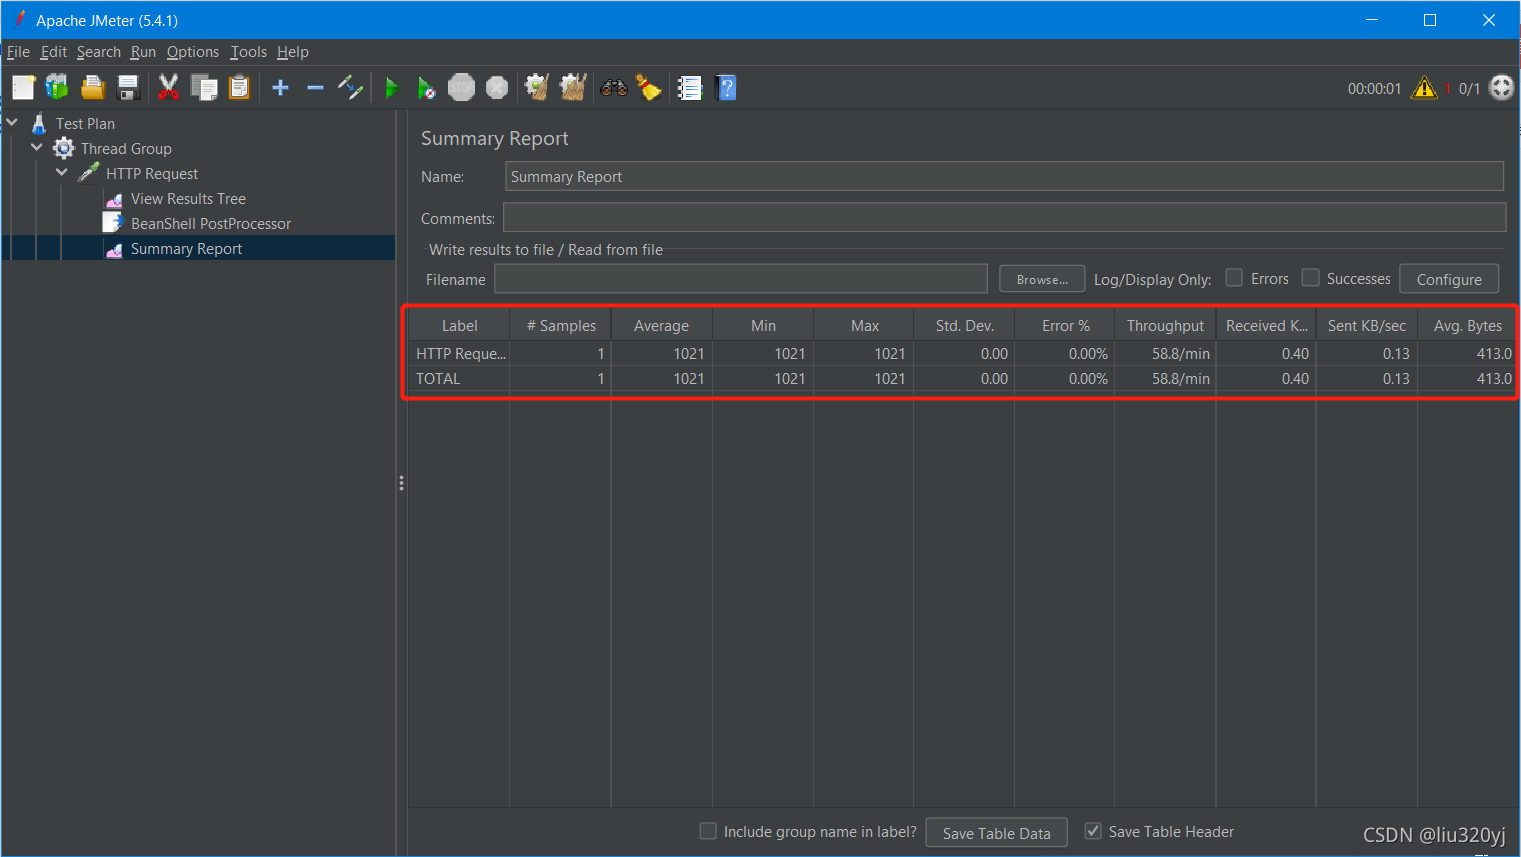The height and width of the screenshot is (857, 1521).
Task: Click the Max column header
Action: 864,326
